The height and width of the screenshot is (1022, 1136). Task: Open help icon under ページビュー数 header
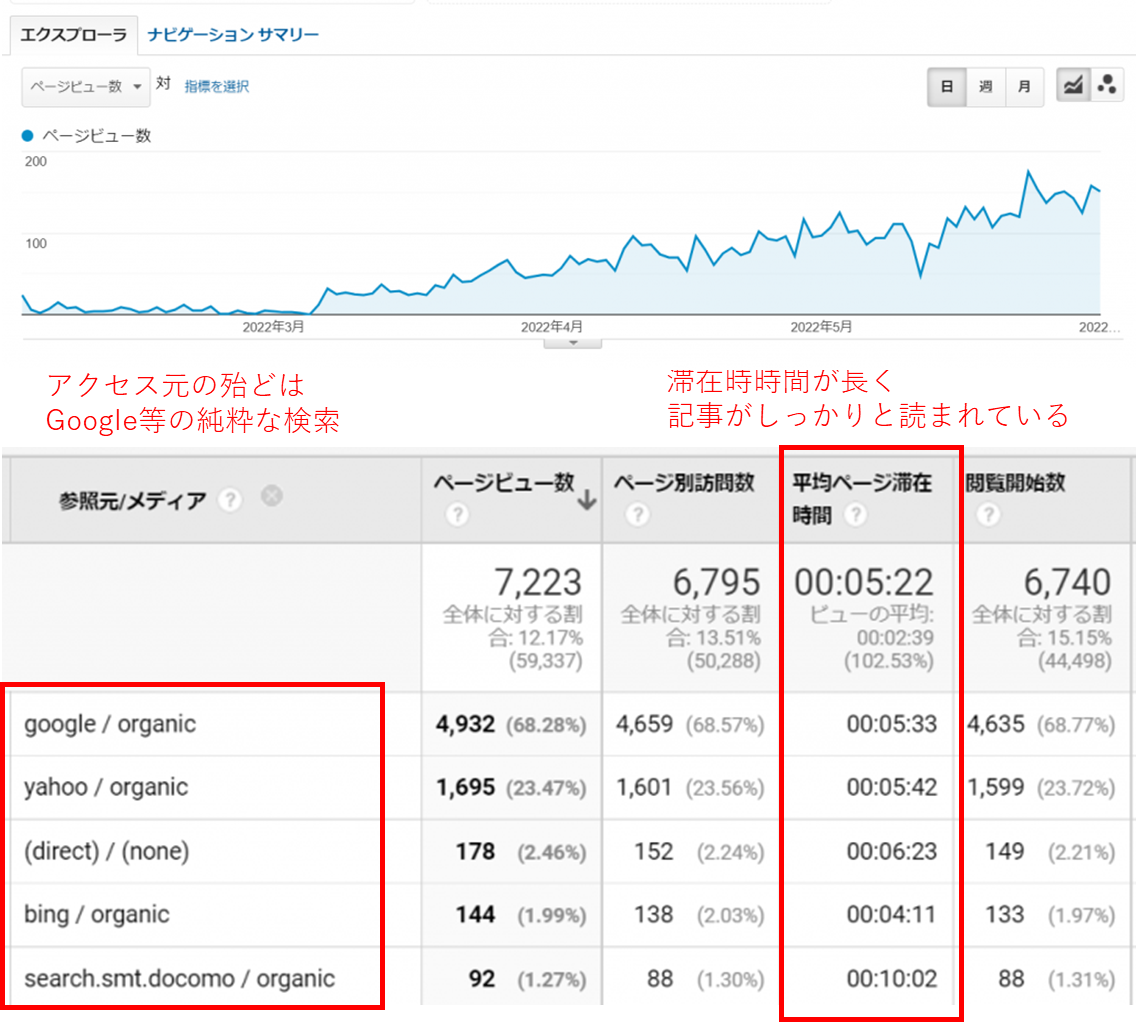click(457, 515)
